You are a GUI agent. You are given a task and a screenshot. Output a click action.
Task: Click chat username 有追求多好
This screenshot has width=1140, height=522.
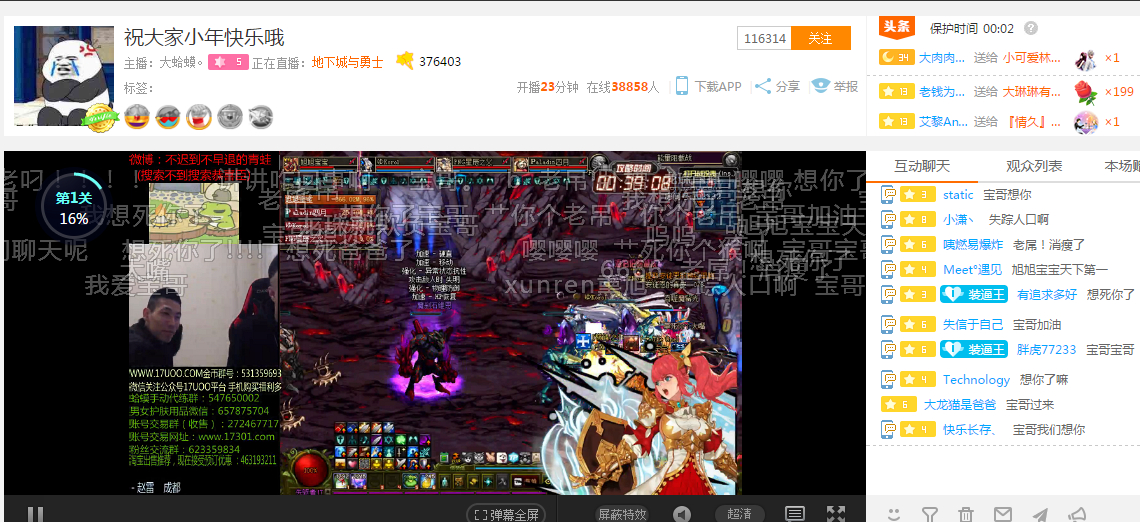(x=1047, y=294)
